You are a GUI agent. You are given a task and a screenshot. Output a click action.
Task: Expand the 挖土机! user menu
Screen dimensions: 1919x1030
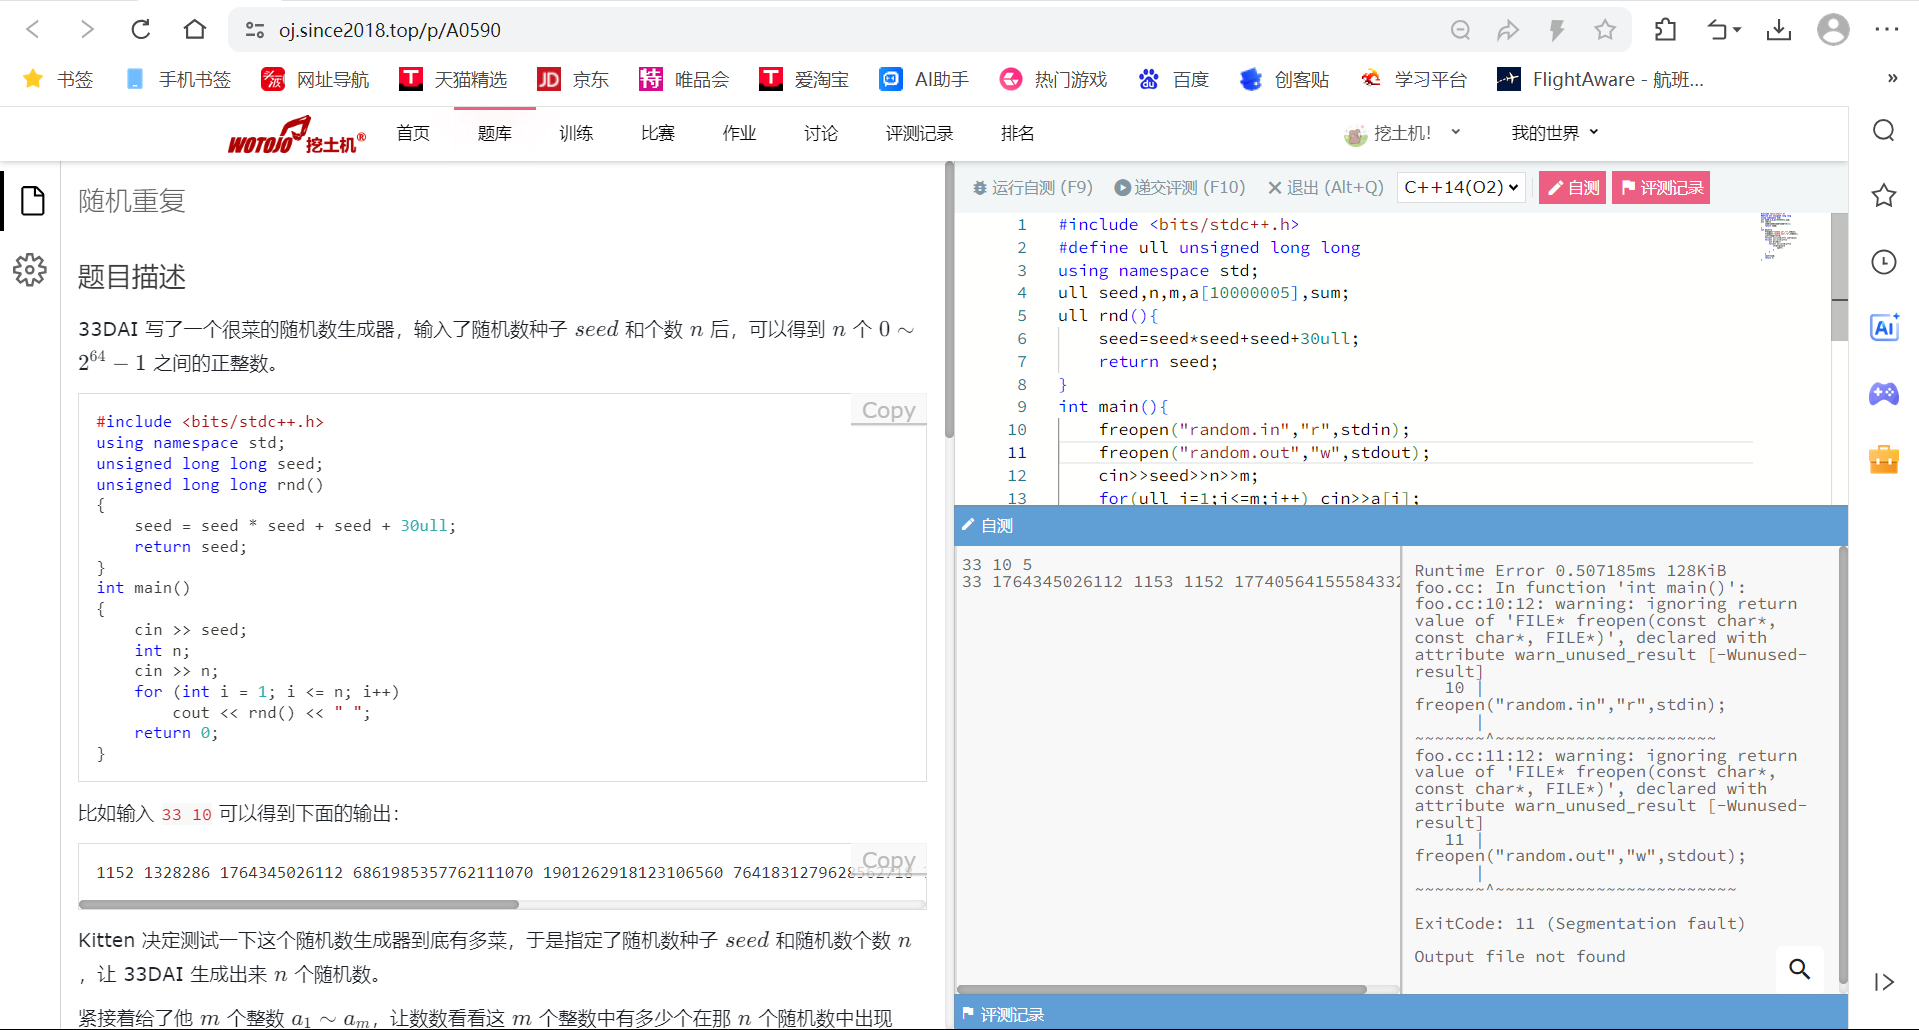(1402, 133)
